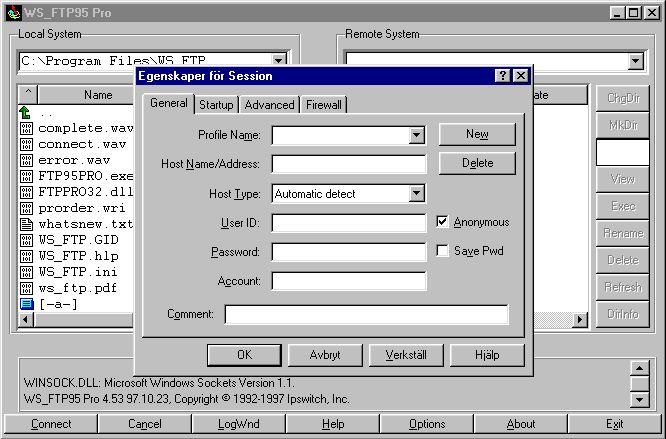Click the green parent directory arrow icon
The height and width of the screenshot is (439, 666).
click(x=25, y=113)
